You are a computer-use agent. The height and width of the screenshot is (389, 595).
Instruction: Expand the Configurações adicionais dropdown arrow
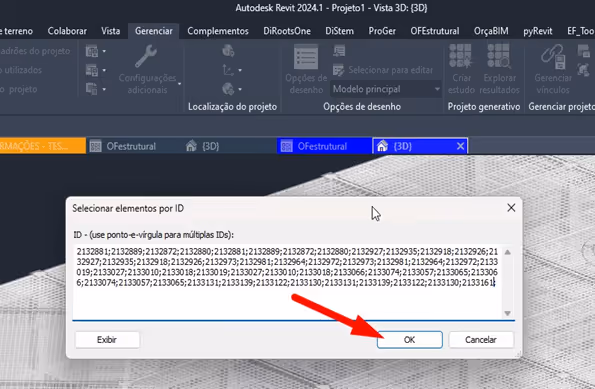pyautogui.click(x=179, y=84)
